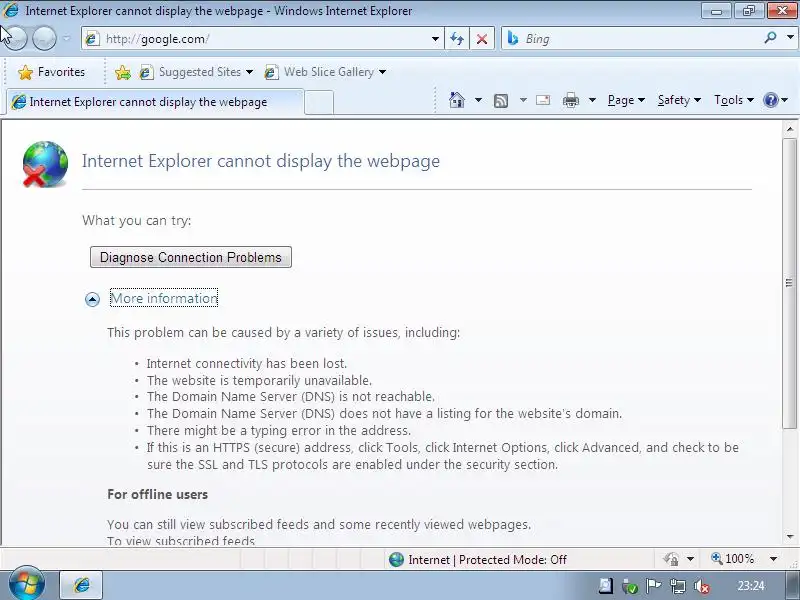Click the error page heading text
Screen dimensions: 800x600
pyautogui.click(x=261, y=161)
